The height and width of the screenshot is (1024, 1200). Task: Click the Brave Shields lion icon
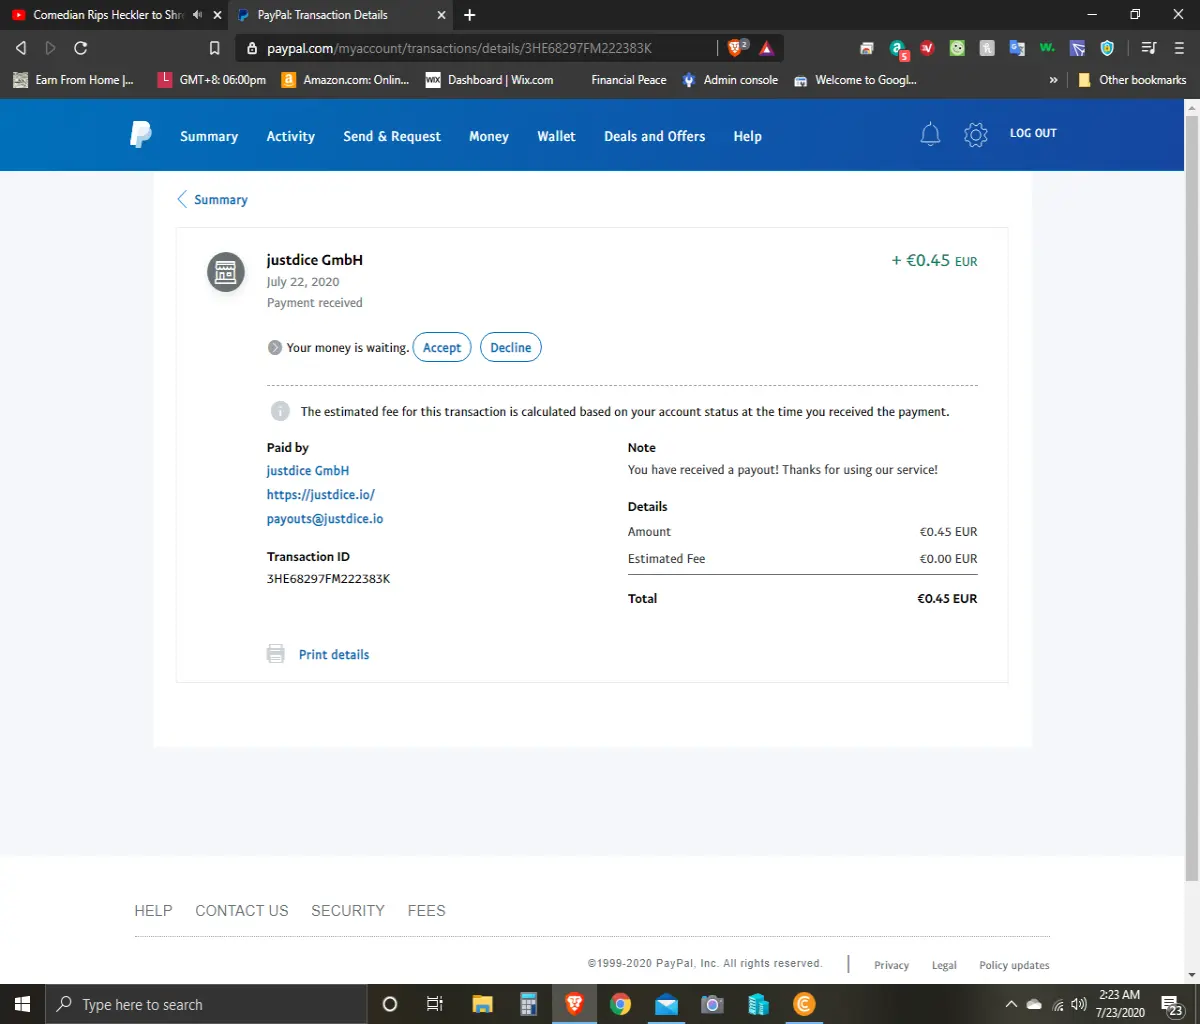[x=737, y=47]
